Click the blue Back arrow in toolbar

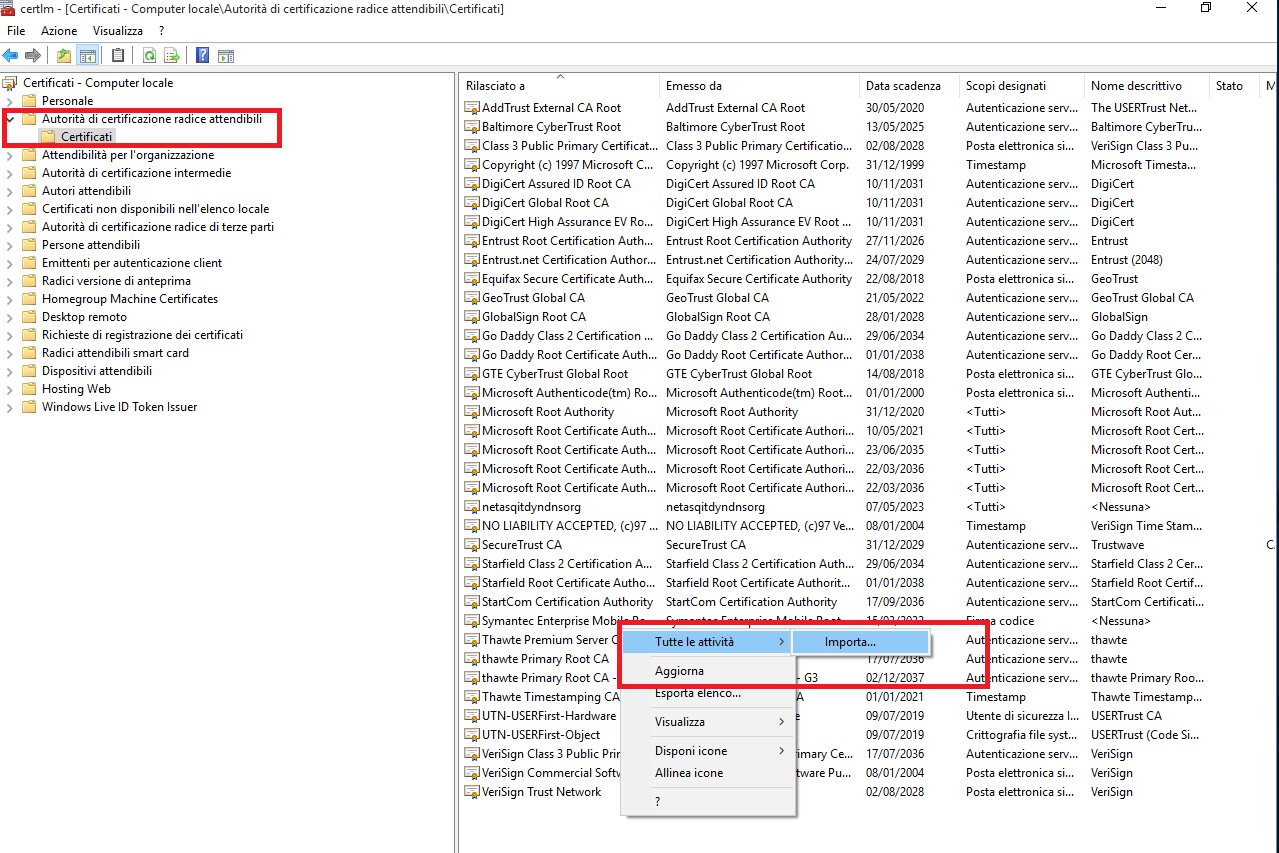[11, 56]
